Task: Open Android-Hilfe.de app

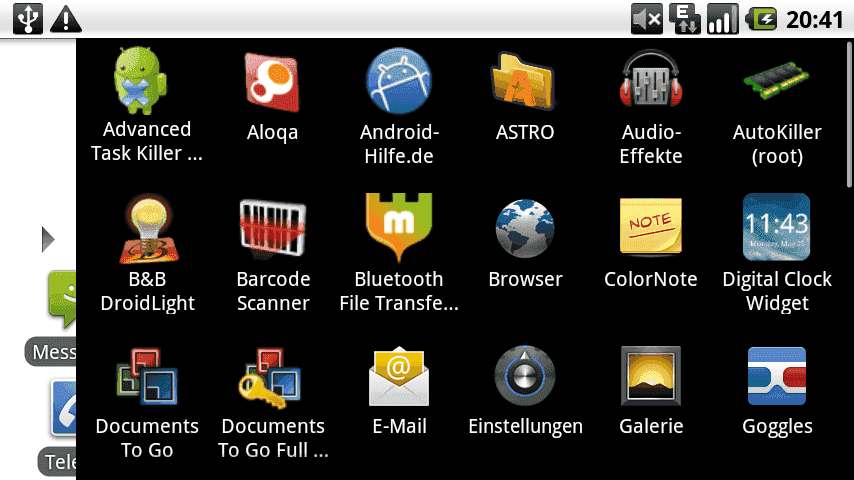Action: click(x=399, y=81)
